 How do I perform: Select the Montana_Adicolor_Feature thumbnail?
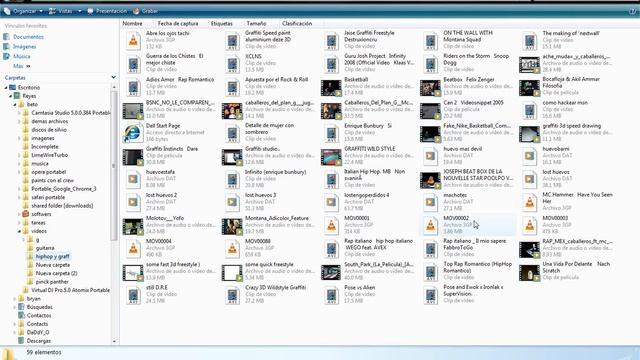tap(232, 227)
